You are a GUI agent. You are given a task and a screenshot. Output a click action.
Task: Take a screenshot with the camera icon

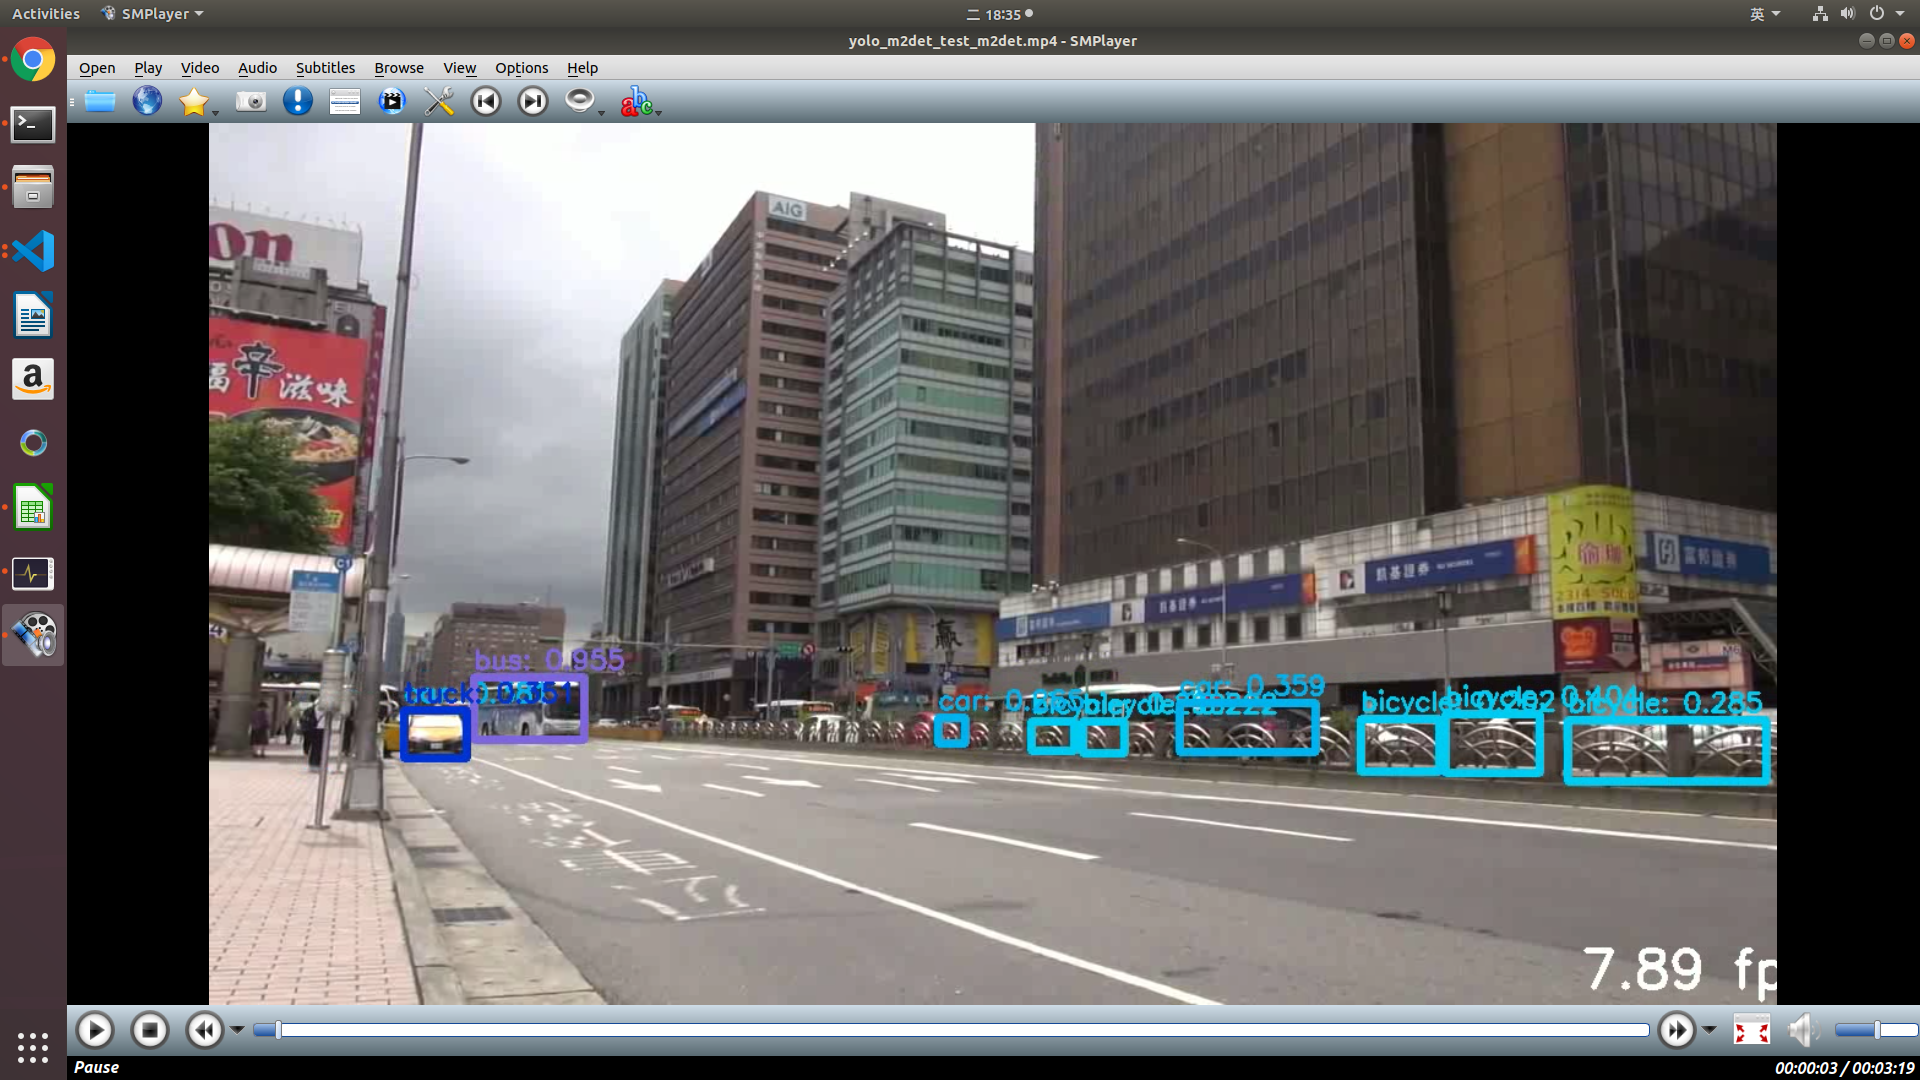(250, 101)
